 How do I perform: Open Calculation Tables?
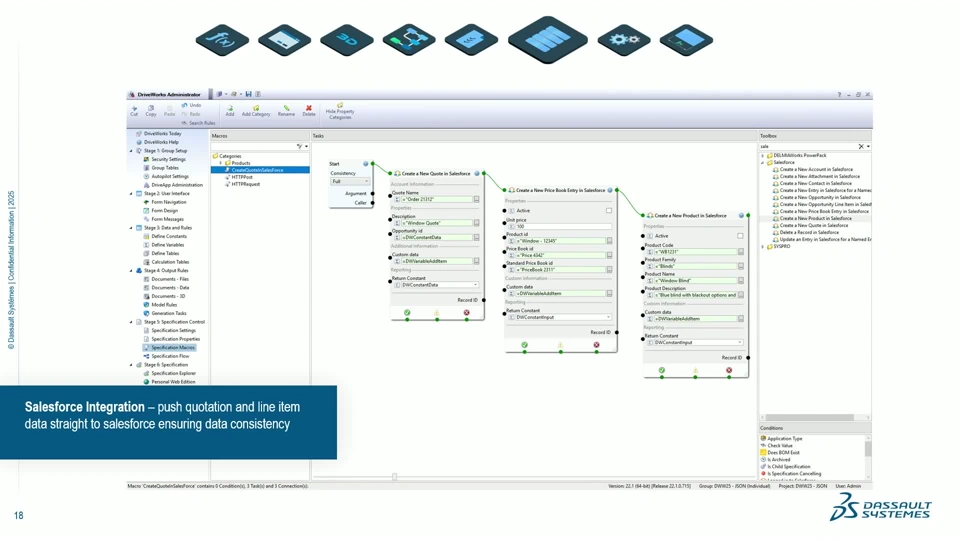[170, 262]
